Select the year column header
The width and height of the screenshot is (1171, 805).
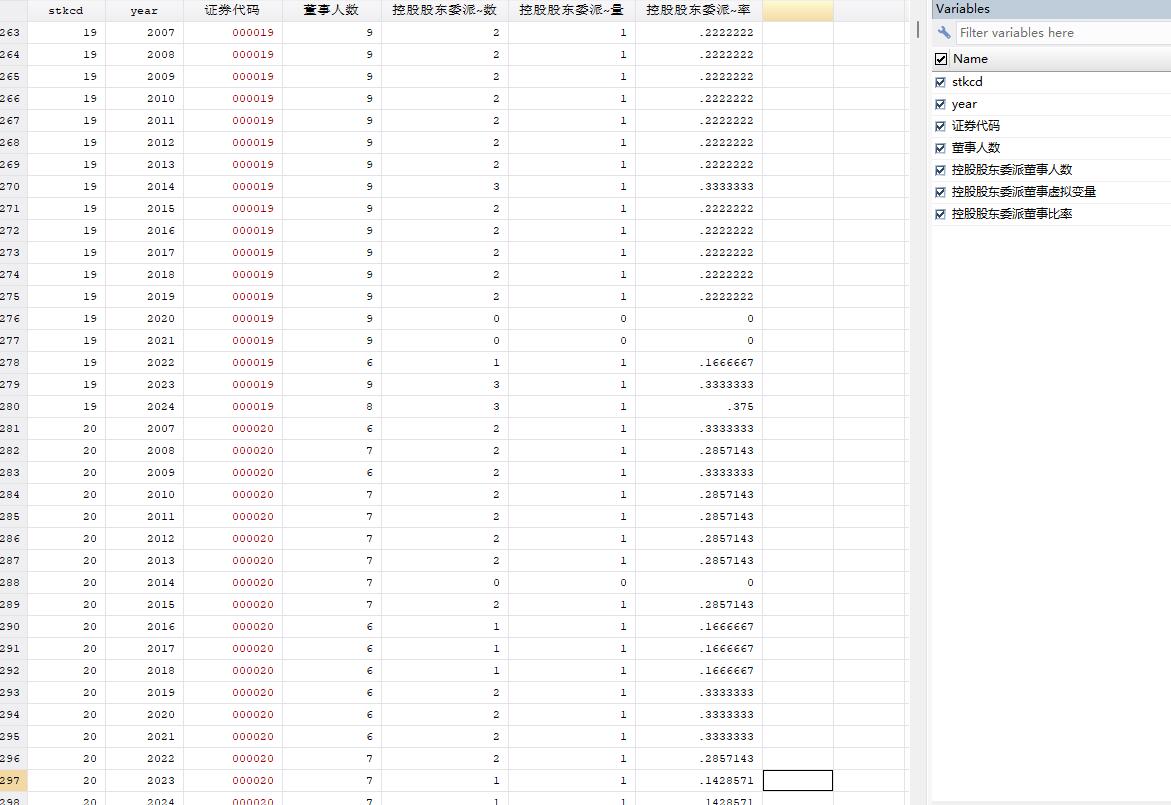click(x=144, y=10)
